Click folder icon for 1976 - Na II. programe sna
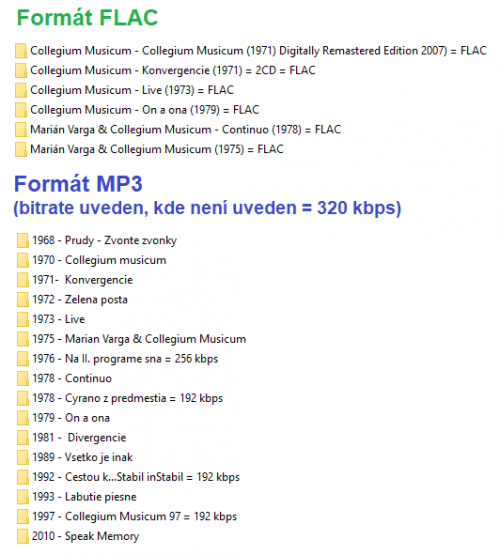Screen dimensions: 500x555 point(23,359)
